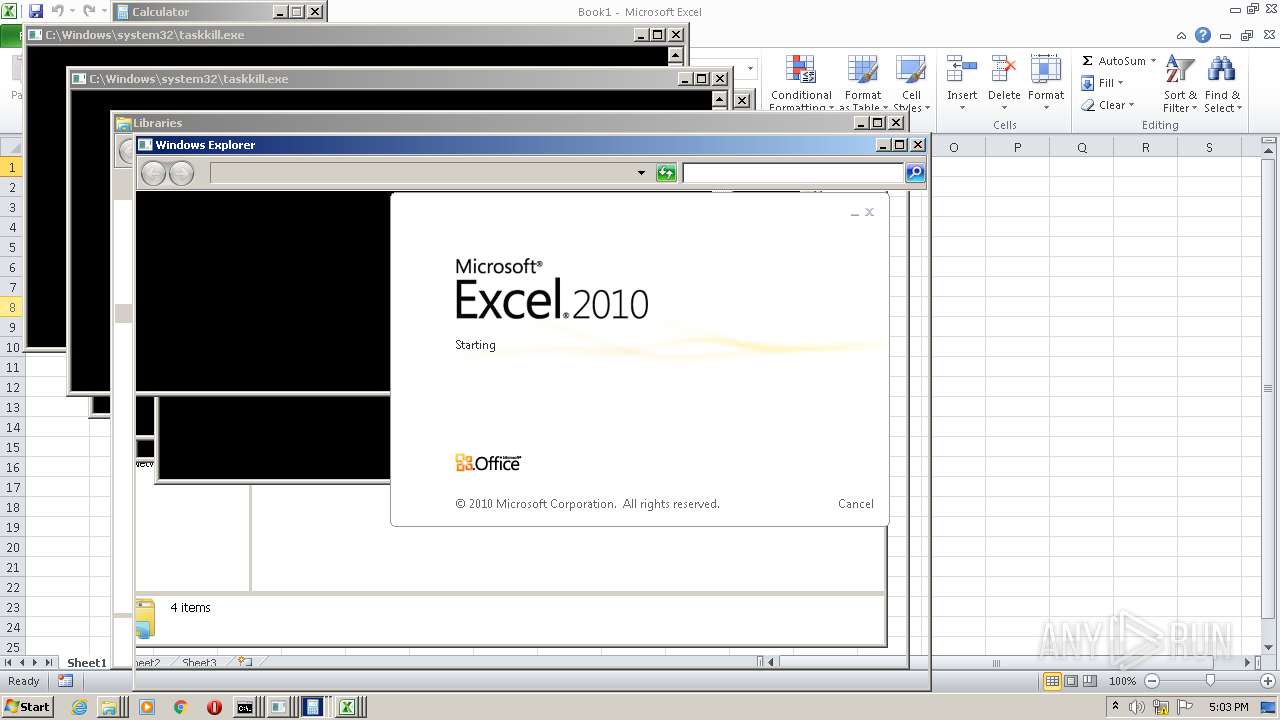Select row header 15

coord(13,447)
